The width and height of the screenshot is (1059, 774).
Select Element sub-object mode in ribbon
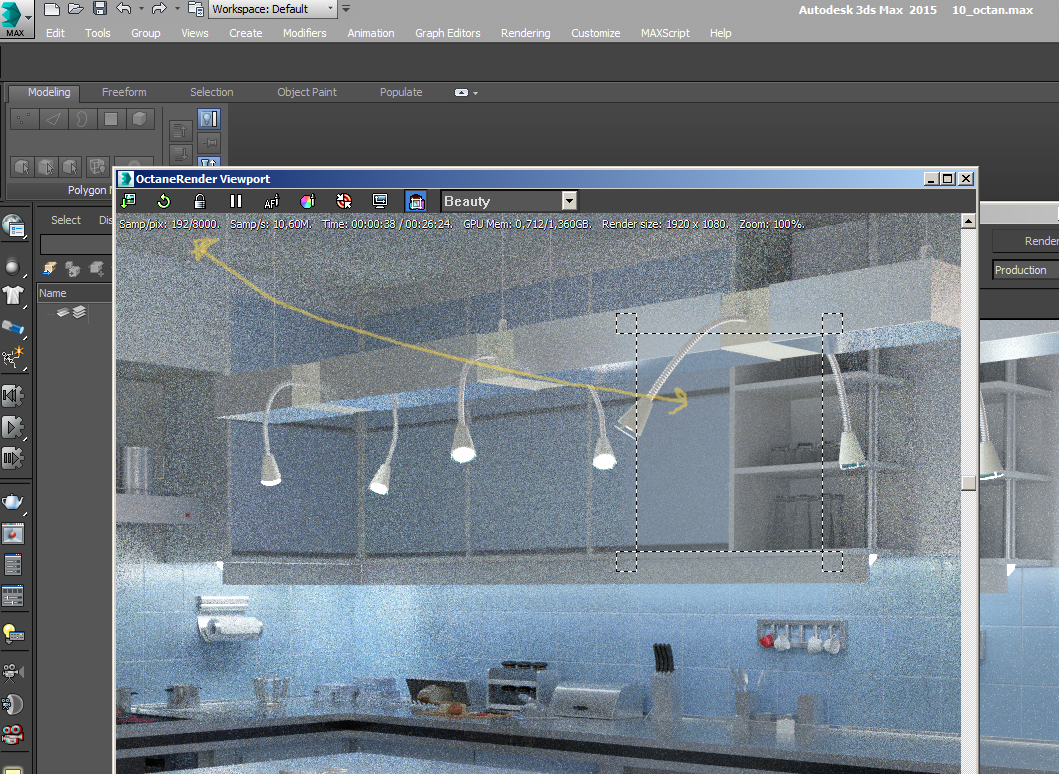pyautogui.click(x=140, y=120)
